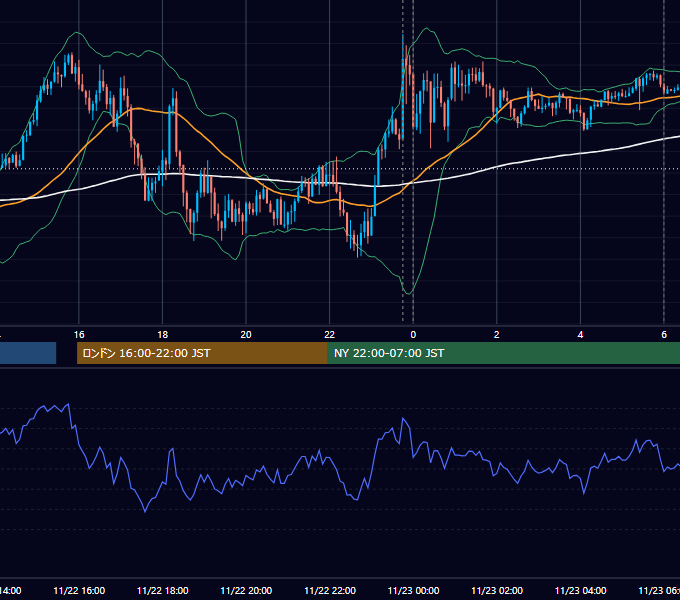Click the hour label 18 on upper axis
Screen dimensions: 680x600
[163, 335]
